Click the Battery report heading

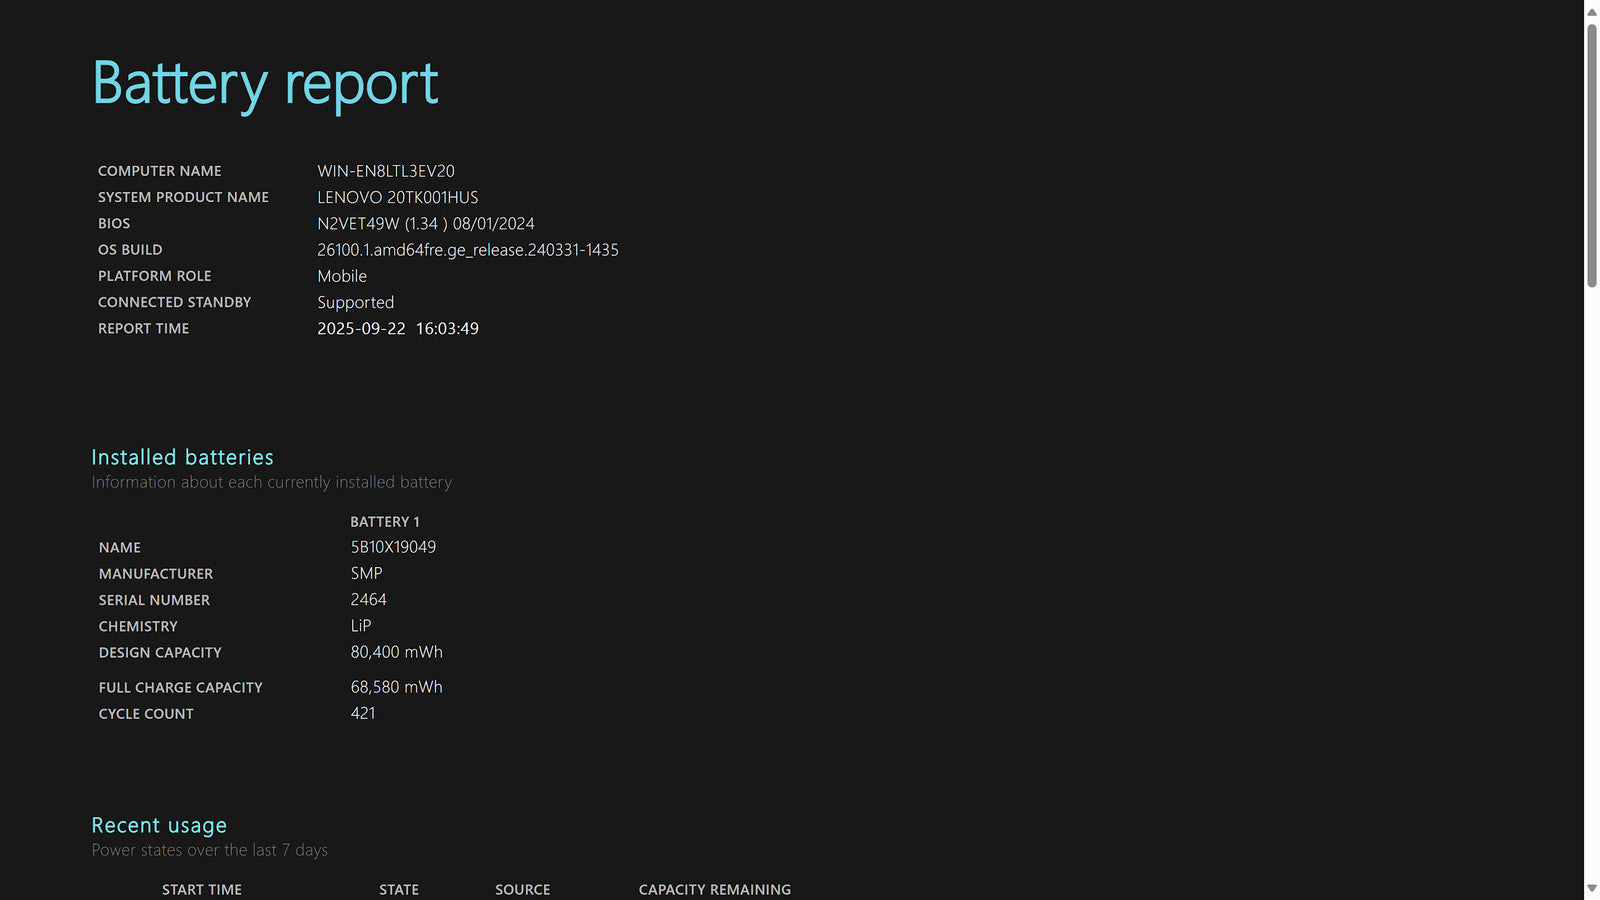tap(265, 84)
